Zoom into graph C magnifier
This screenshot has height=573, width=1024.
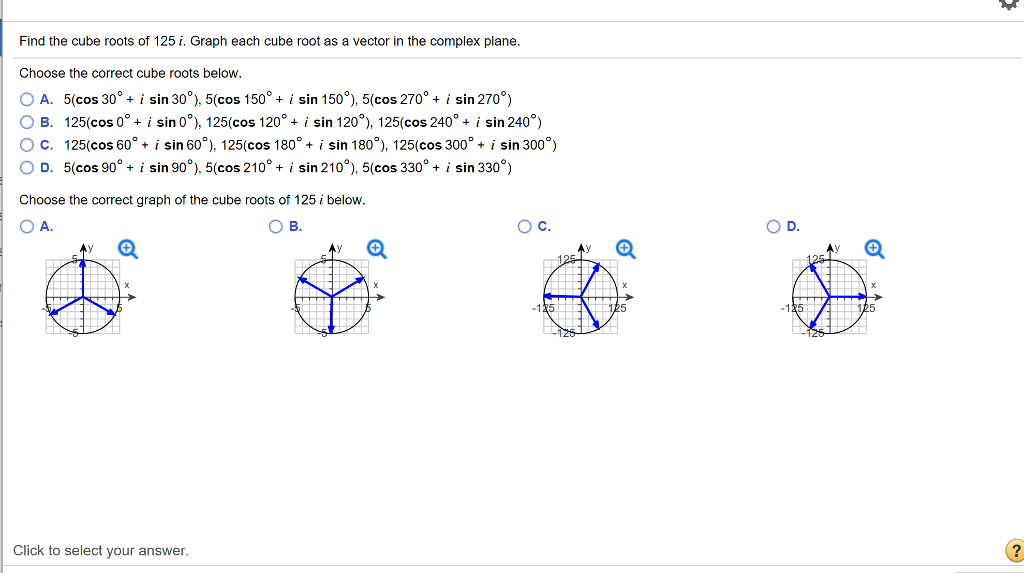[x=625, y=249]
